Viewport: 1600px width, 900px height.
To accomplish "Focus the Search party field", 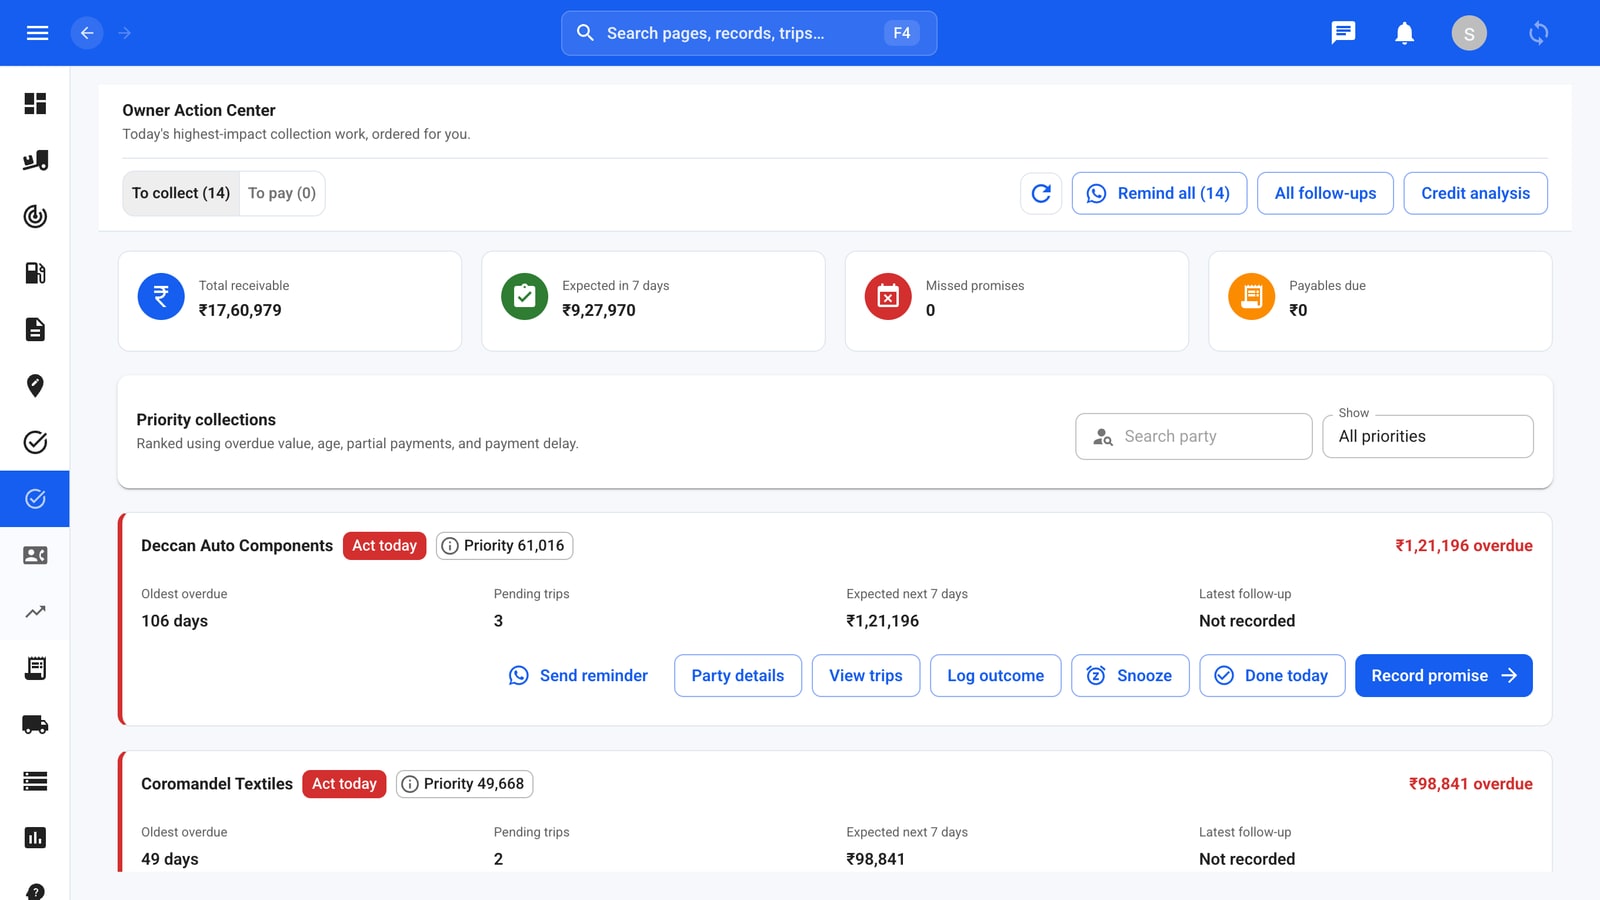I will (x=1194, y=436).
